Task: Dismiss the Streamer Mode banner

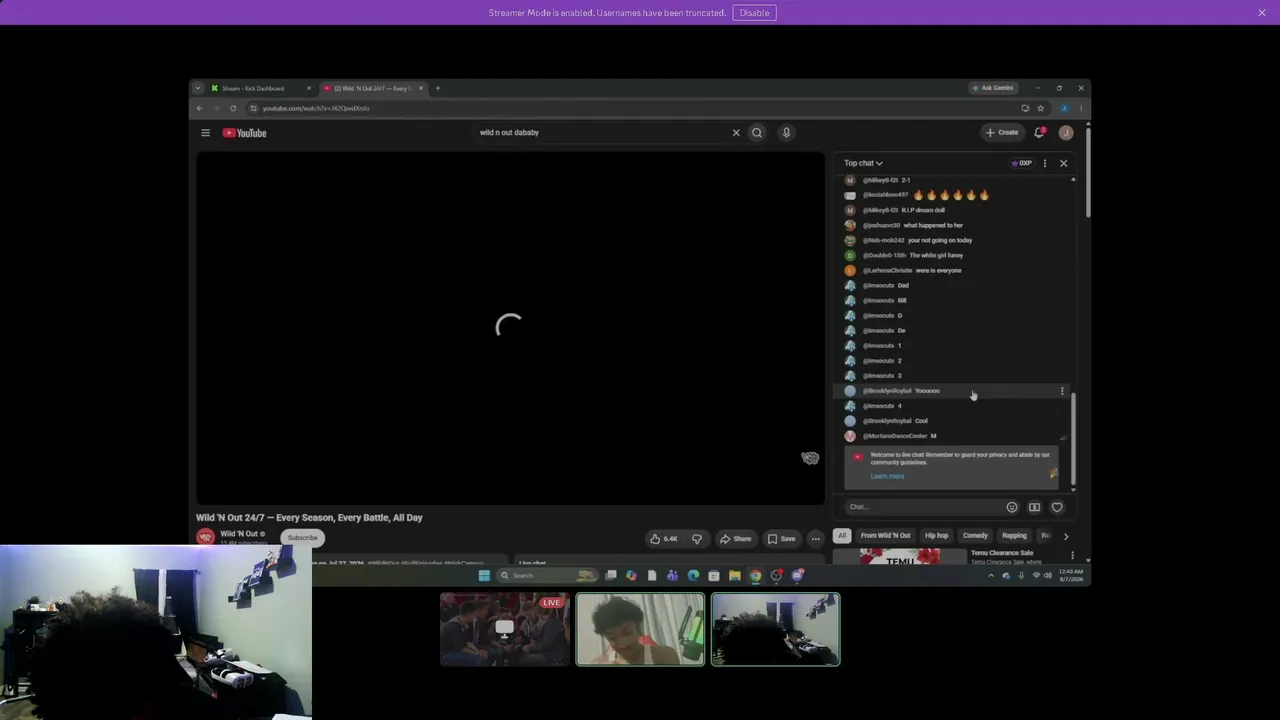Action: [x=1262, y=13]
